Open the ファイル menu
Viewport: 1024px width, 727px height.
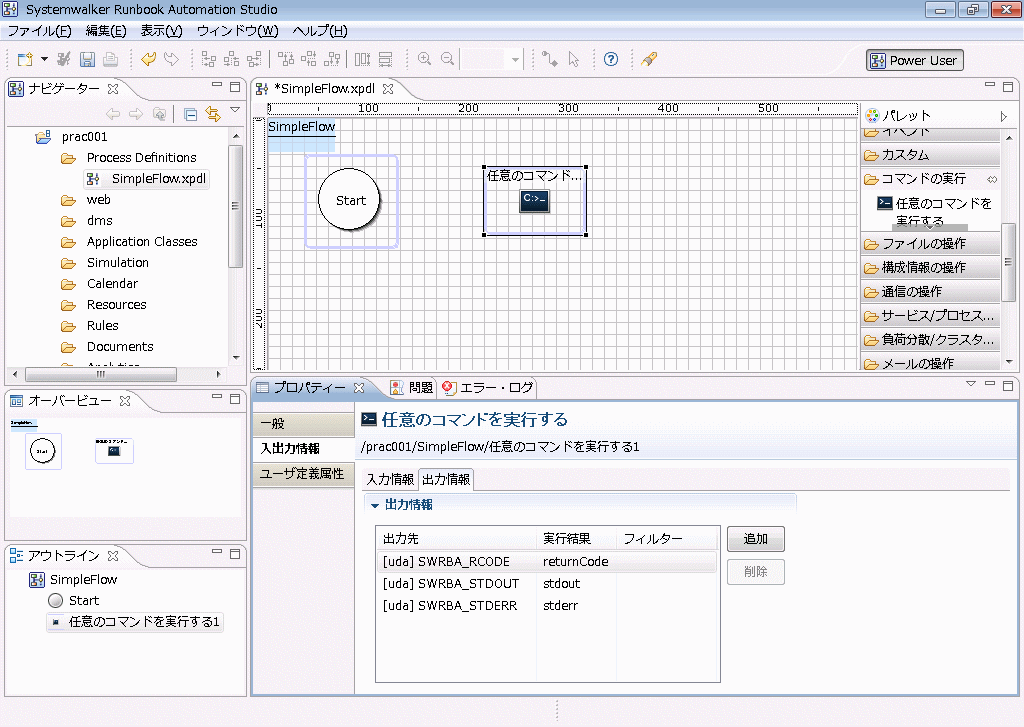click(x=39, y=31)
